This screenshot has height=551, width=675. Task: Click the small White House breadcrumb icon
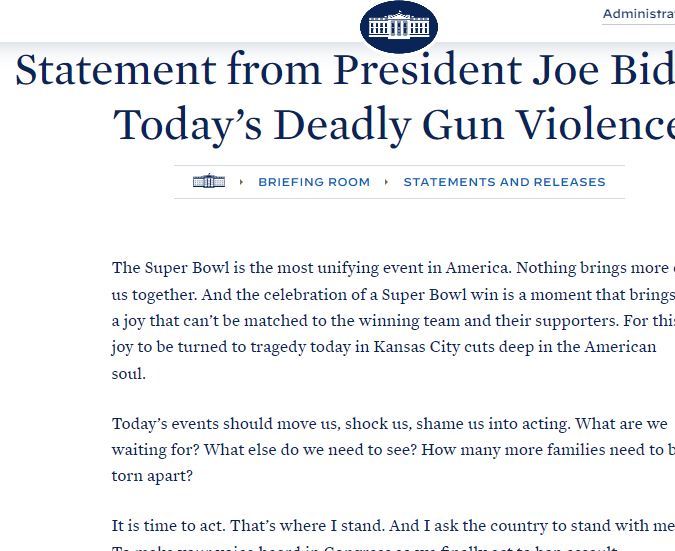(x=209, y=181)
